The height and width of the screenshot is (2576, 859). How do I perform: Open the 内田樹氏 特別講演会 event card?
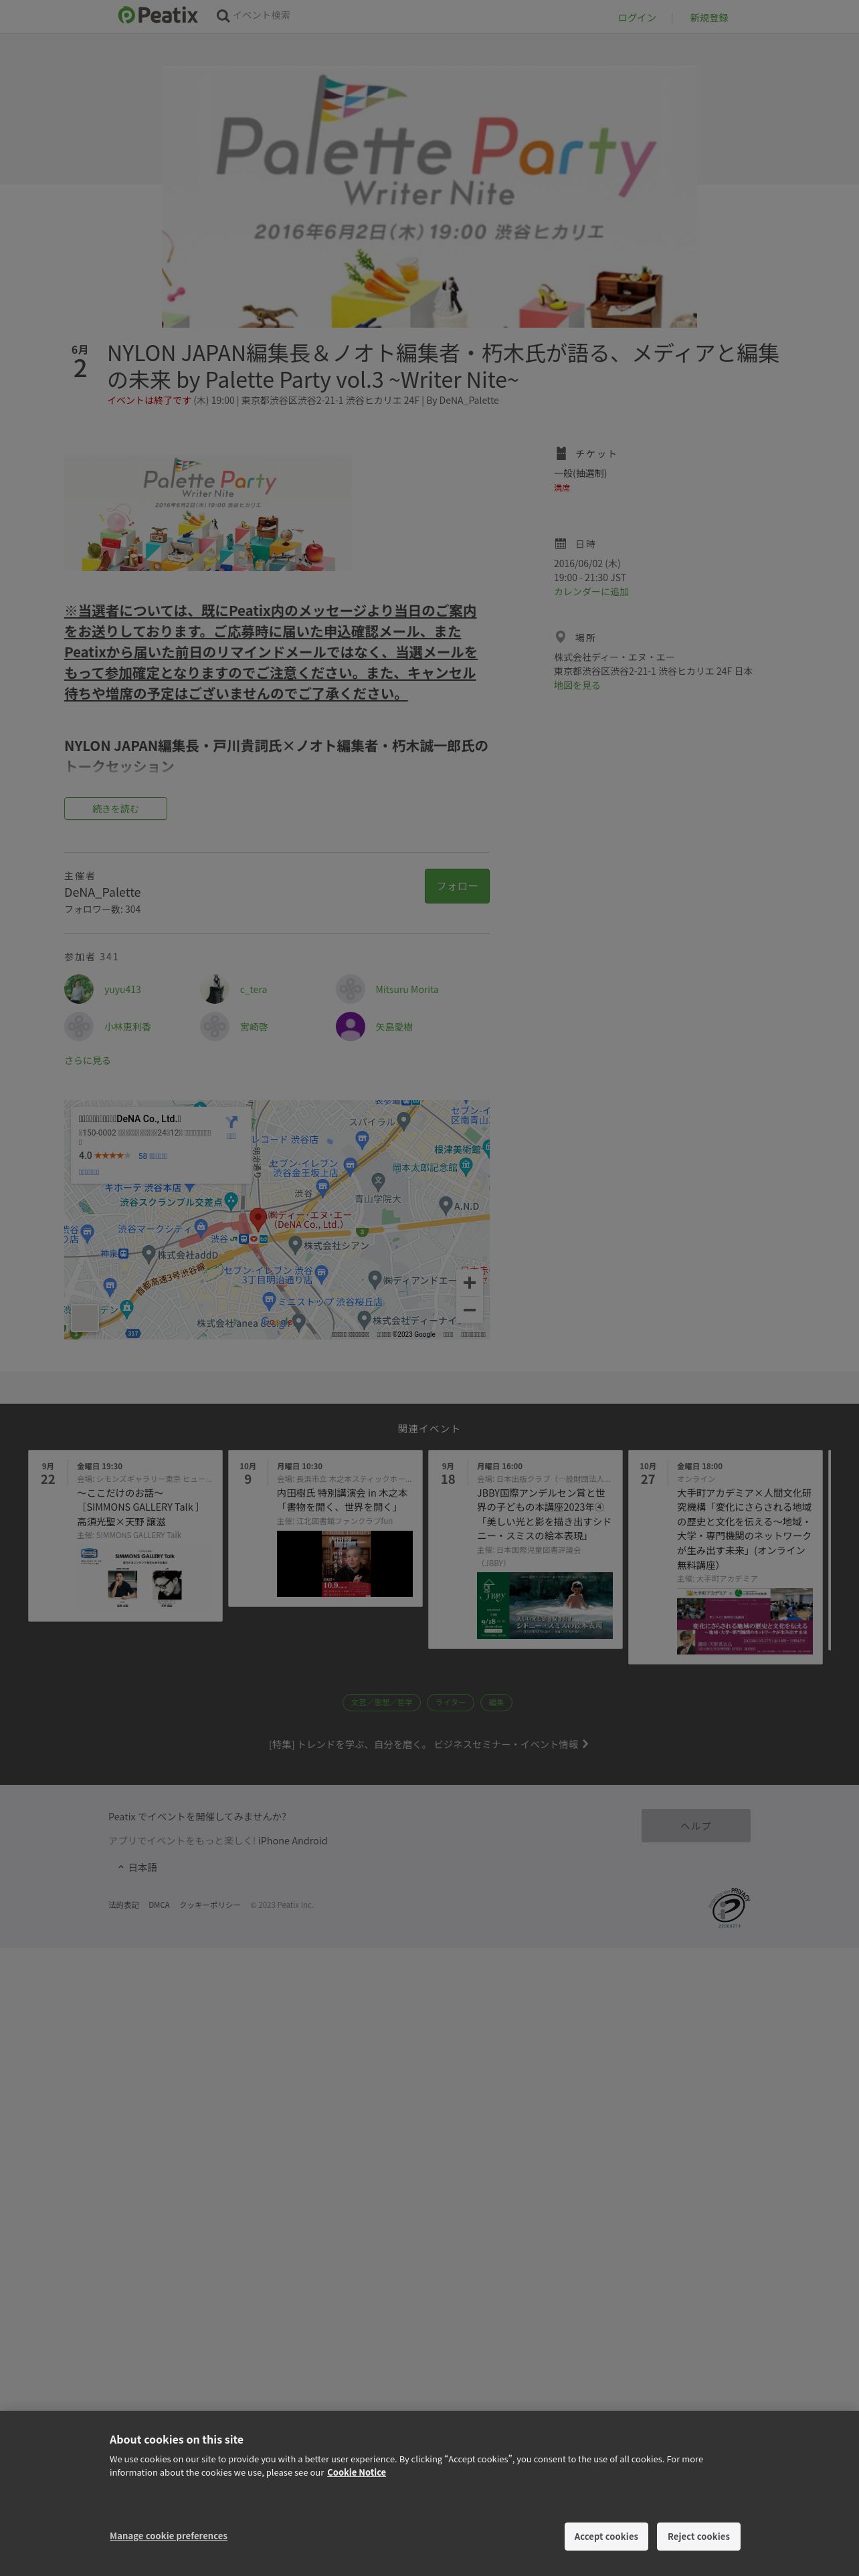click(x=325, y=1528)
